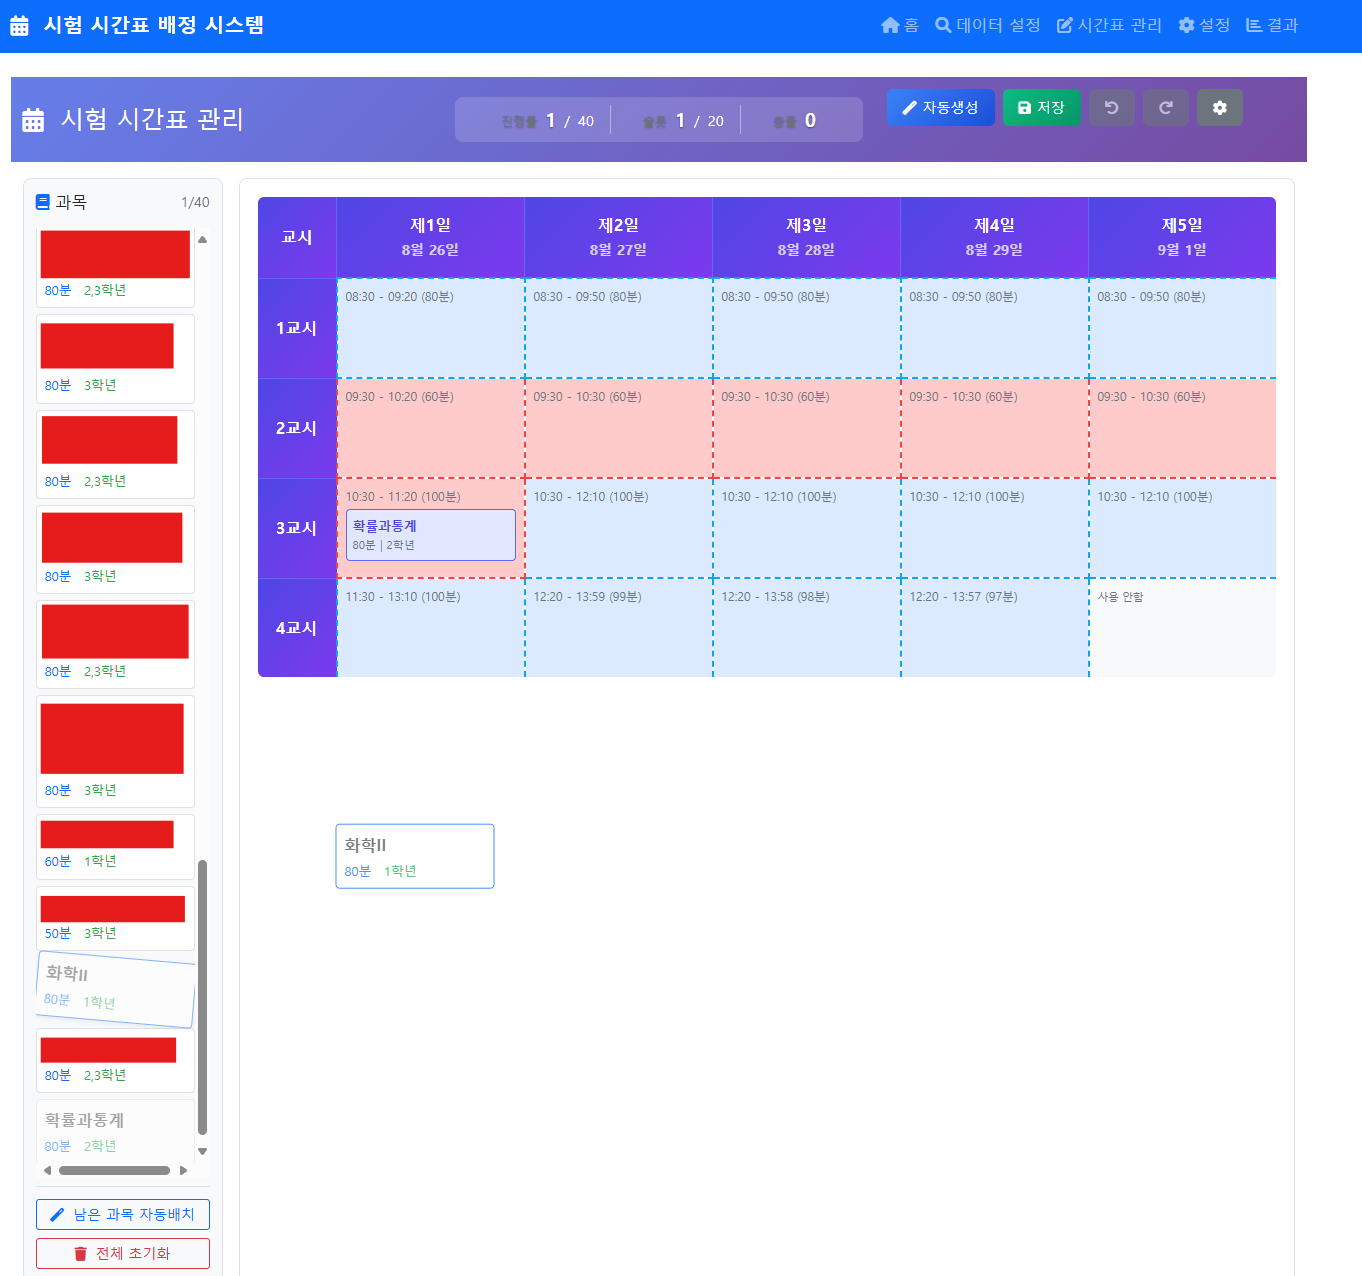Click the subject list vertical scrollbar thumb
This screenshot has width=1362, height=1276.
(202, 997)
